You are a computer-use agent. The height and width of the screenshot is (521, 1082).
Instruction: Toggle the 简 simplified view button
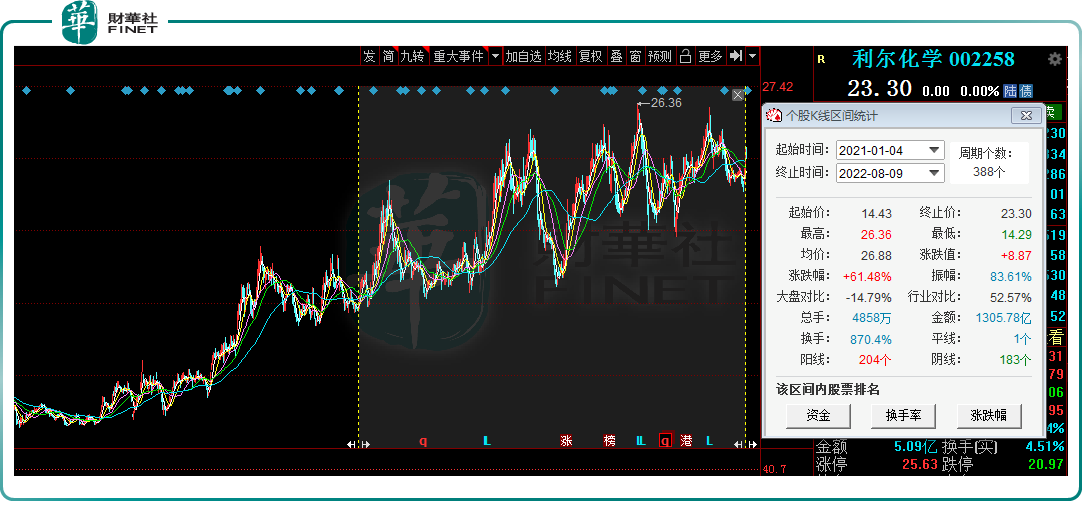[x=389, y=57]
